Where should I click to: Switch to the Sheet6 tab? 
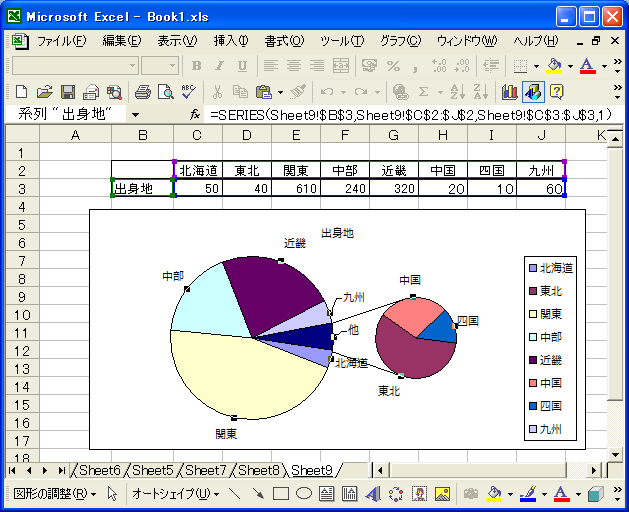99,470
